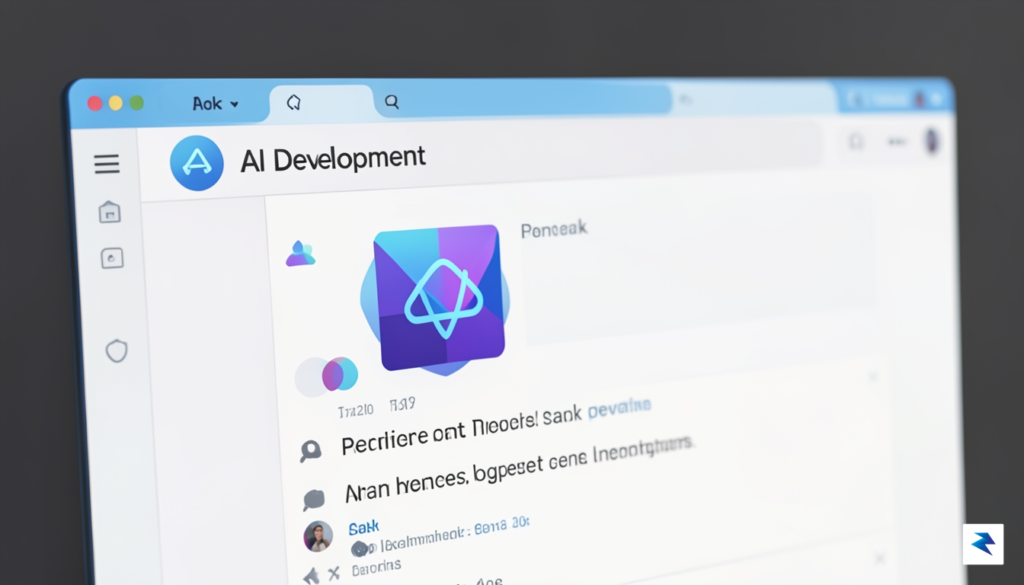Expand the Aok dropdown in the title bar
The width and height of the screenshot is (1024, 585).
216,103
